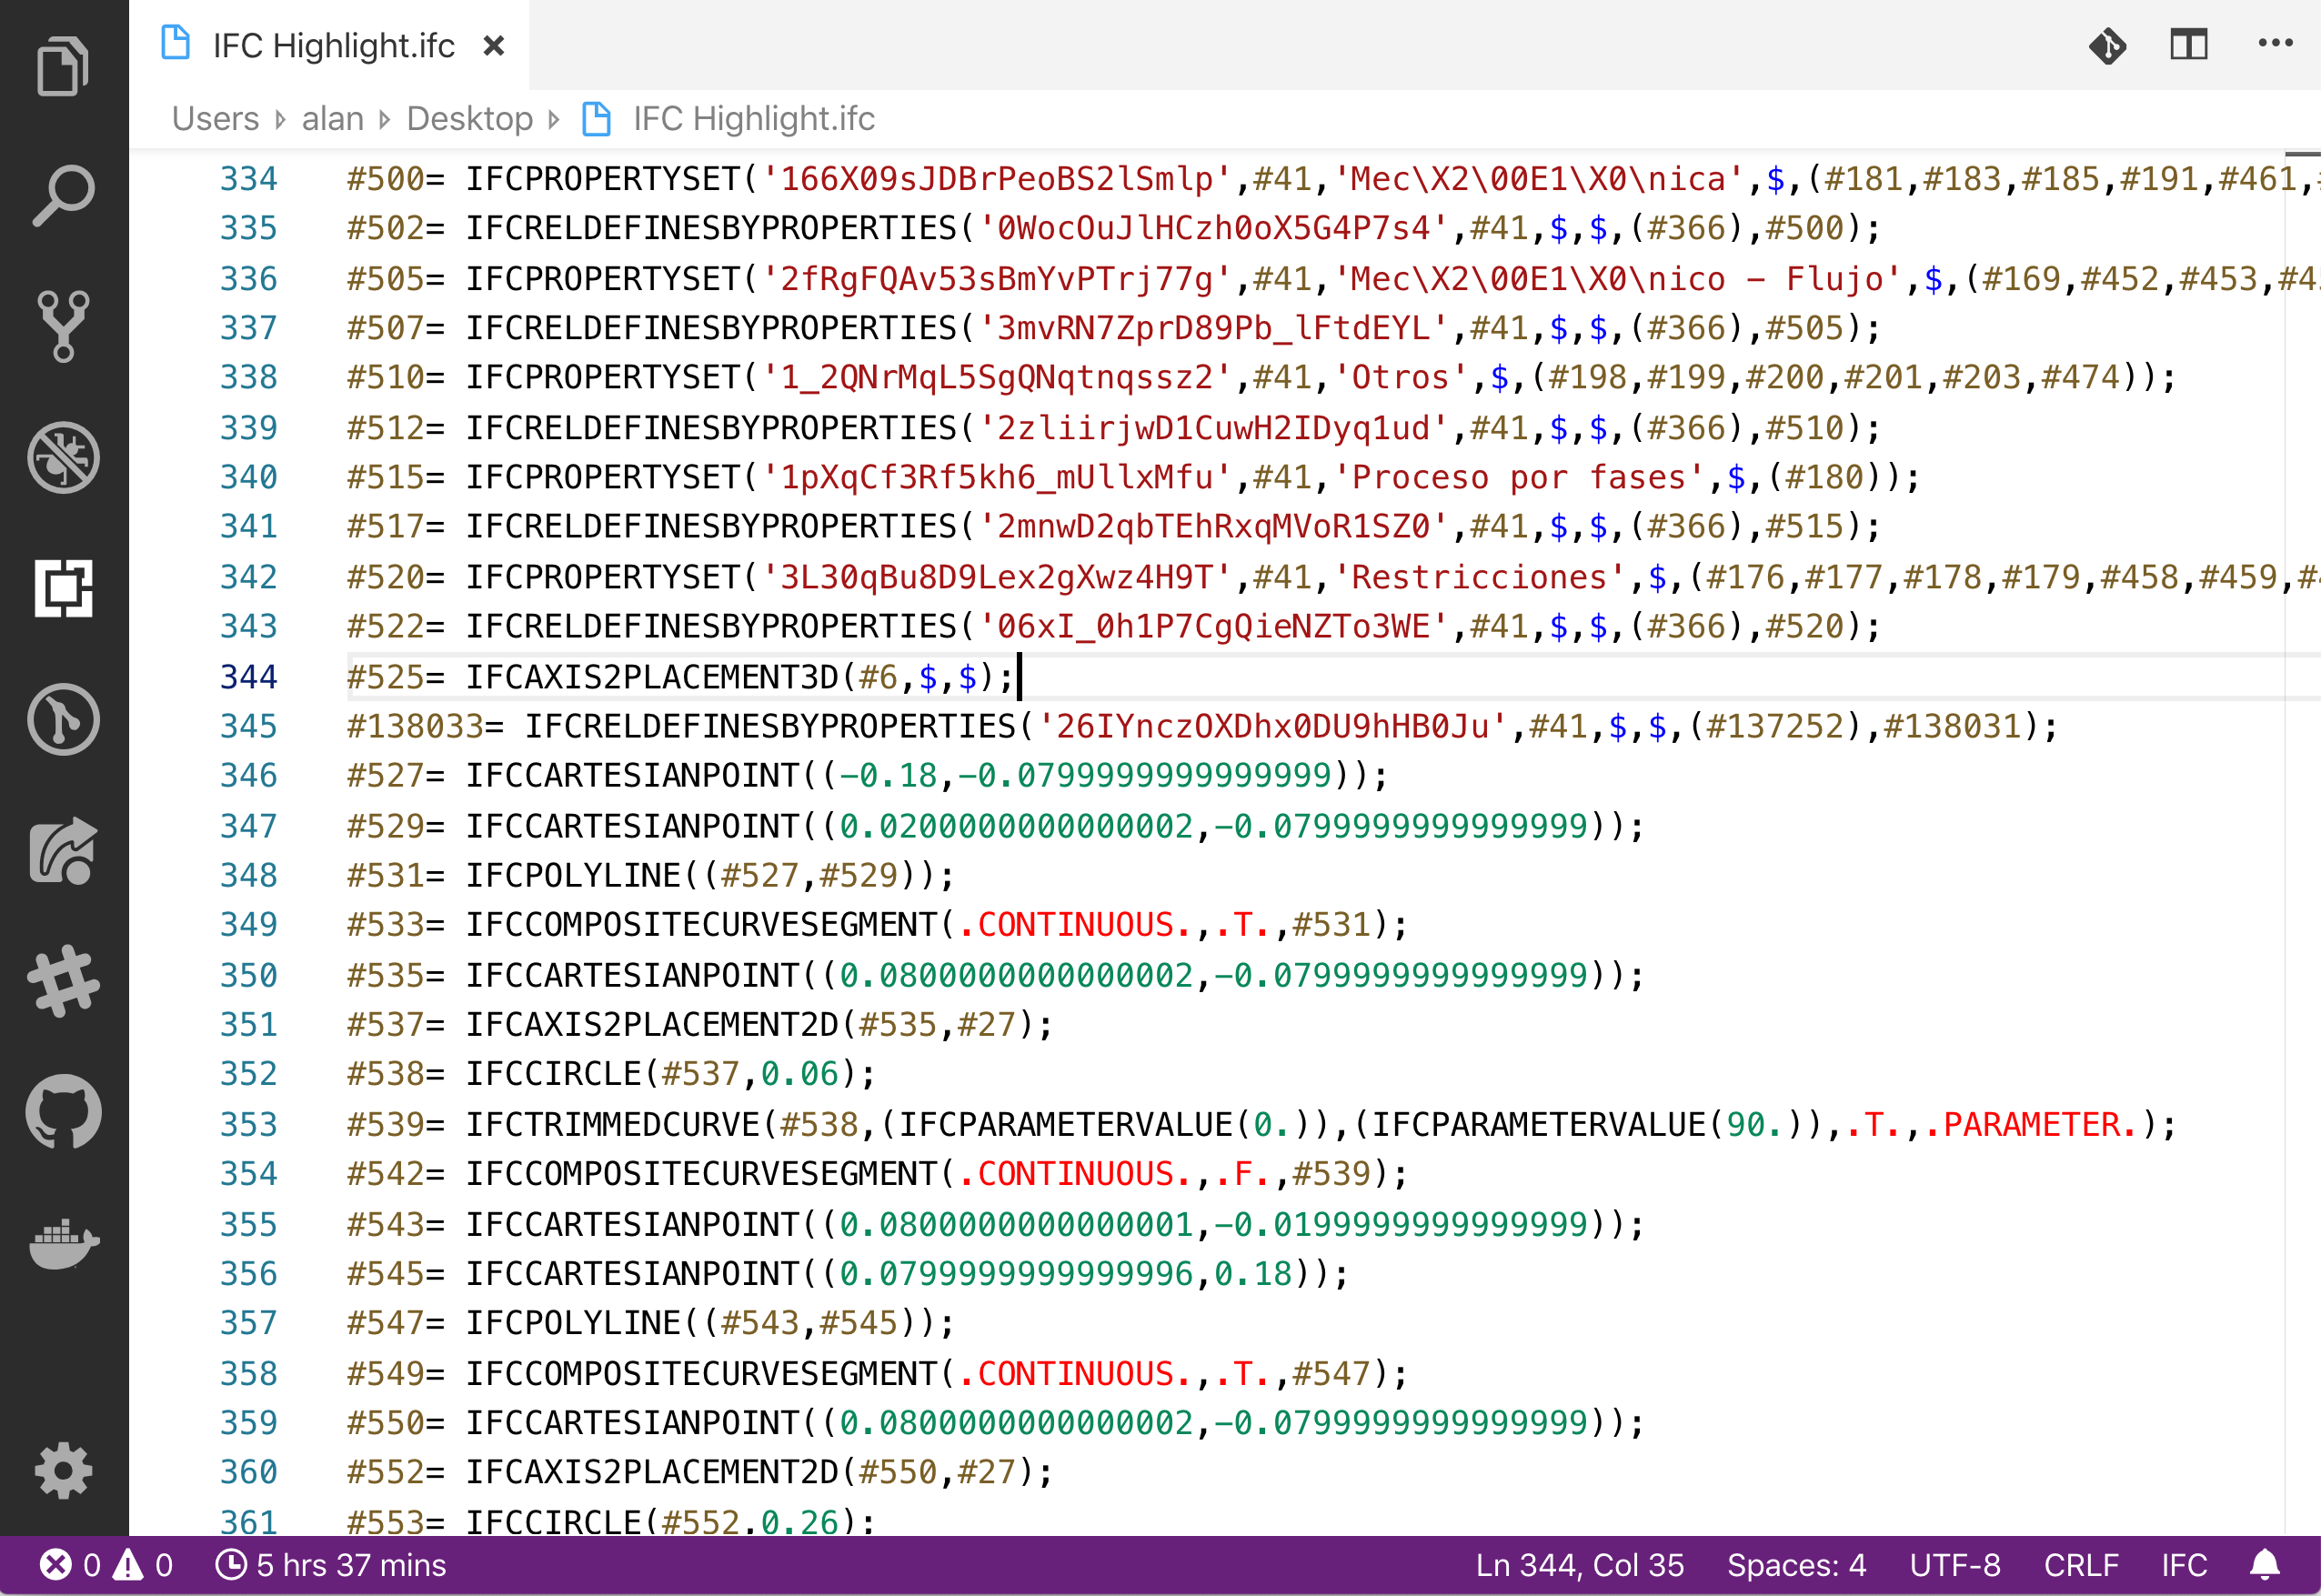
Task: Click the Desktop breadcrumb folder
Action: pos(469,119)
